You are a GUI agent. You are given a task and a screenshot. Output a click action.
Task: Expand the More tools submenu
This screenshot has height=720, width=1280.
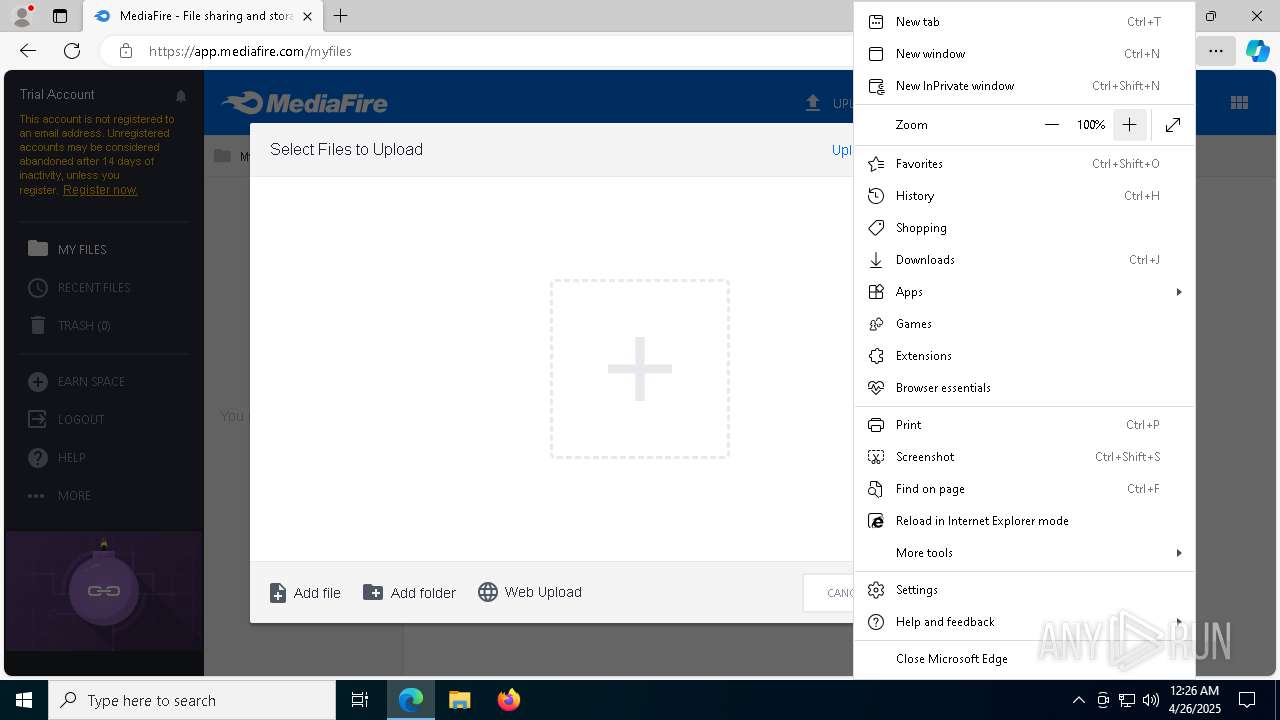point(1024,552)
